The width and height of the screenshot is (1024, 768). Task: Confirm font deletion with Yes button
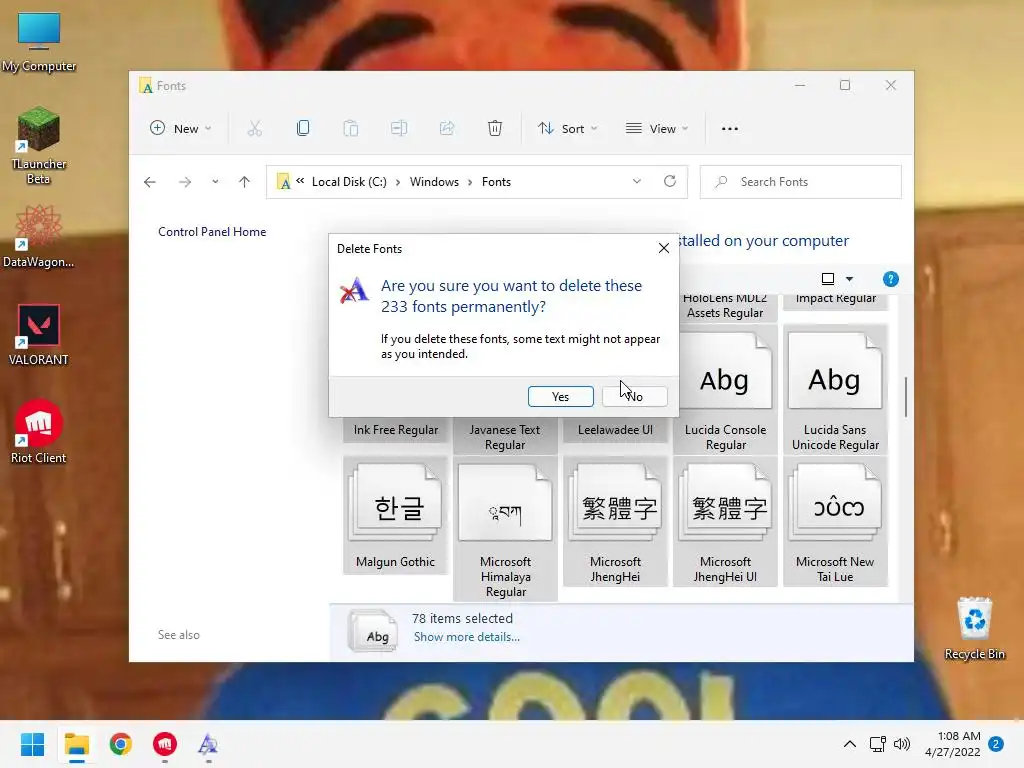[x=560, y=396]
